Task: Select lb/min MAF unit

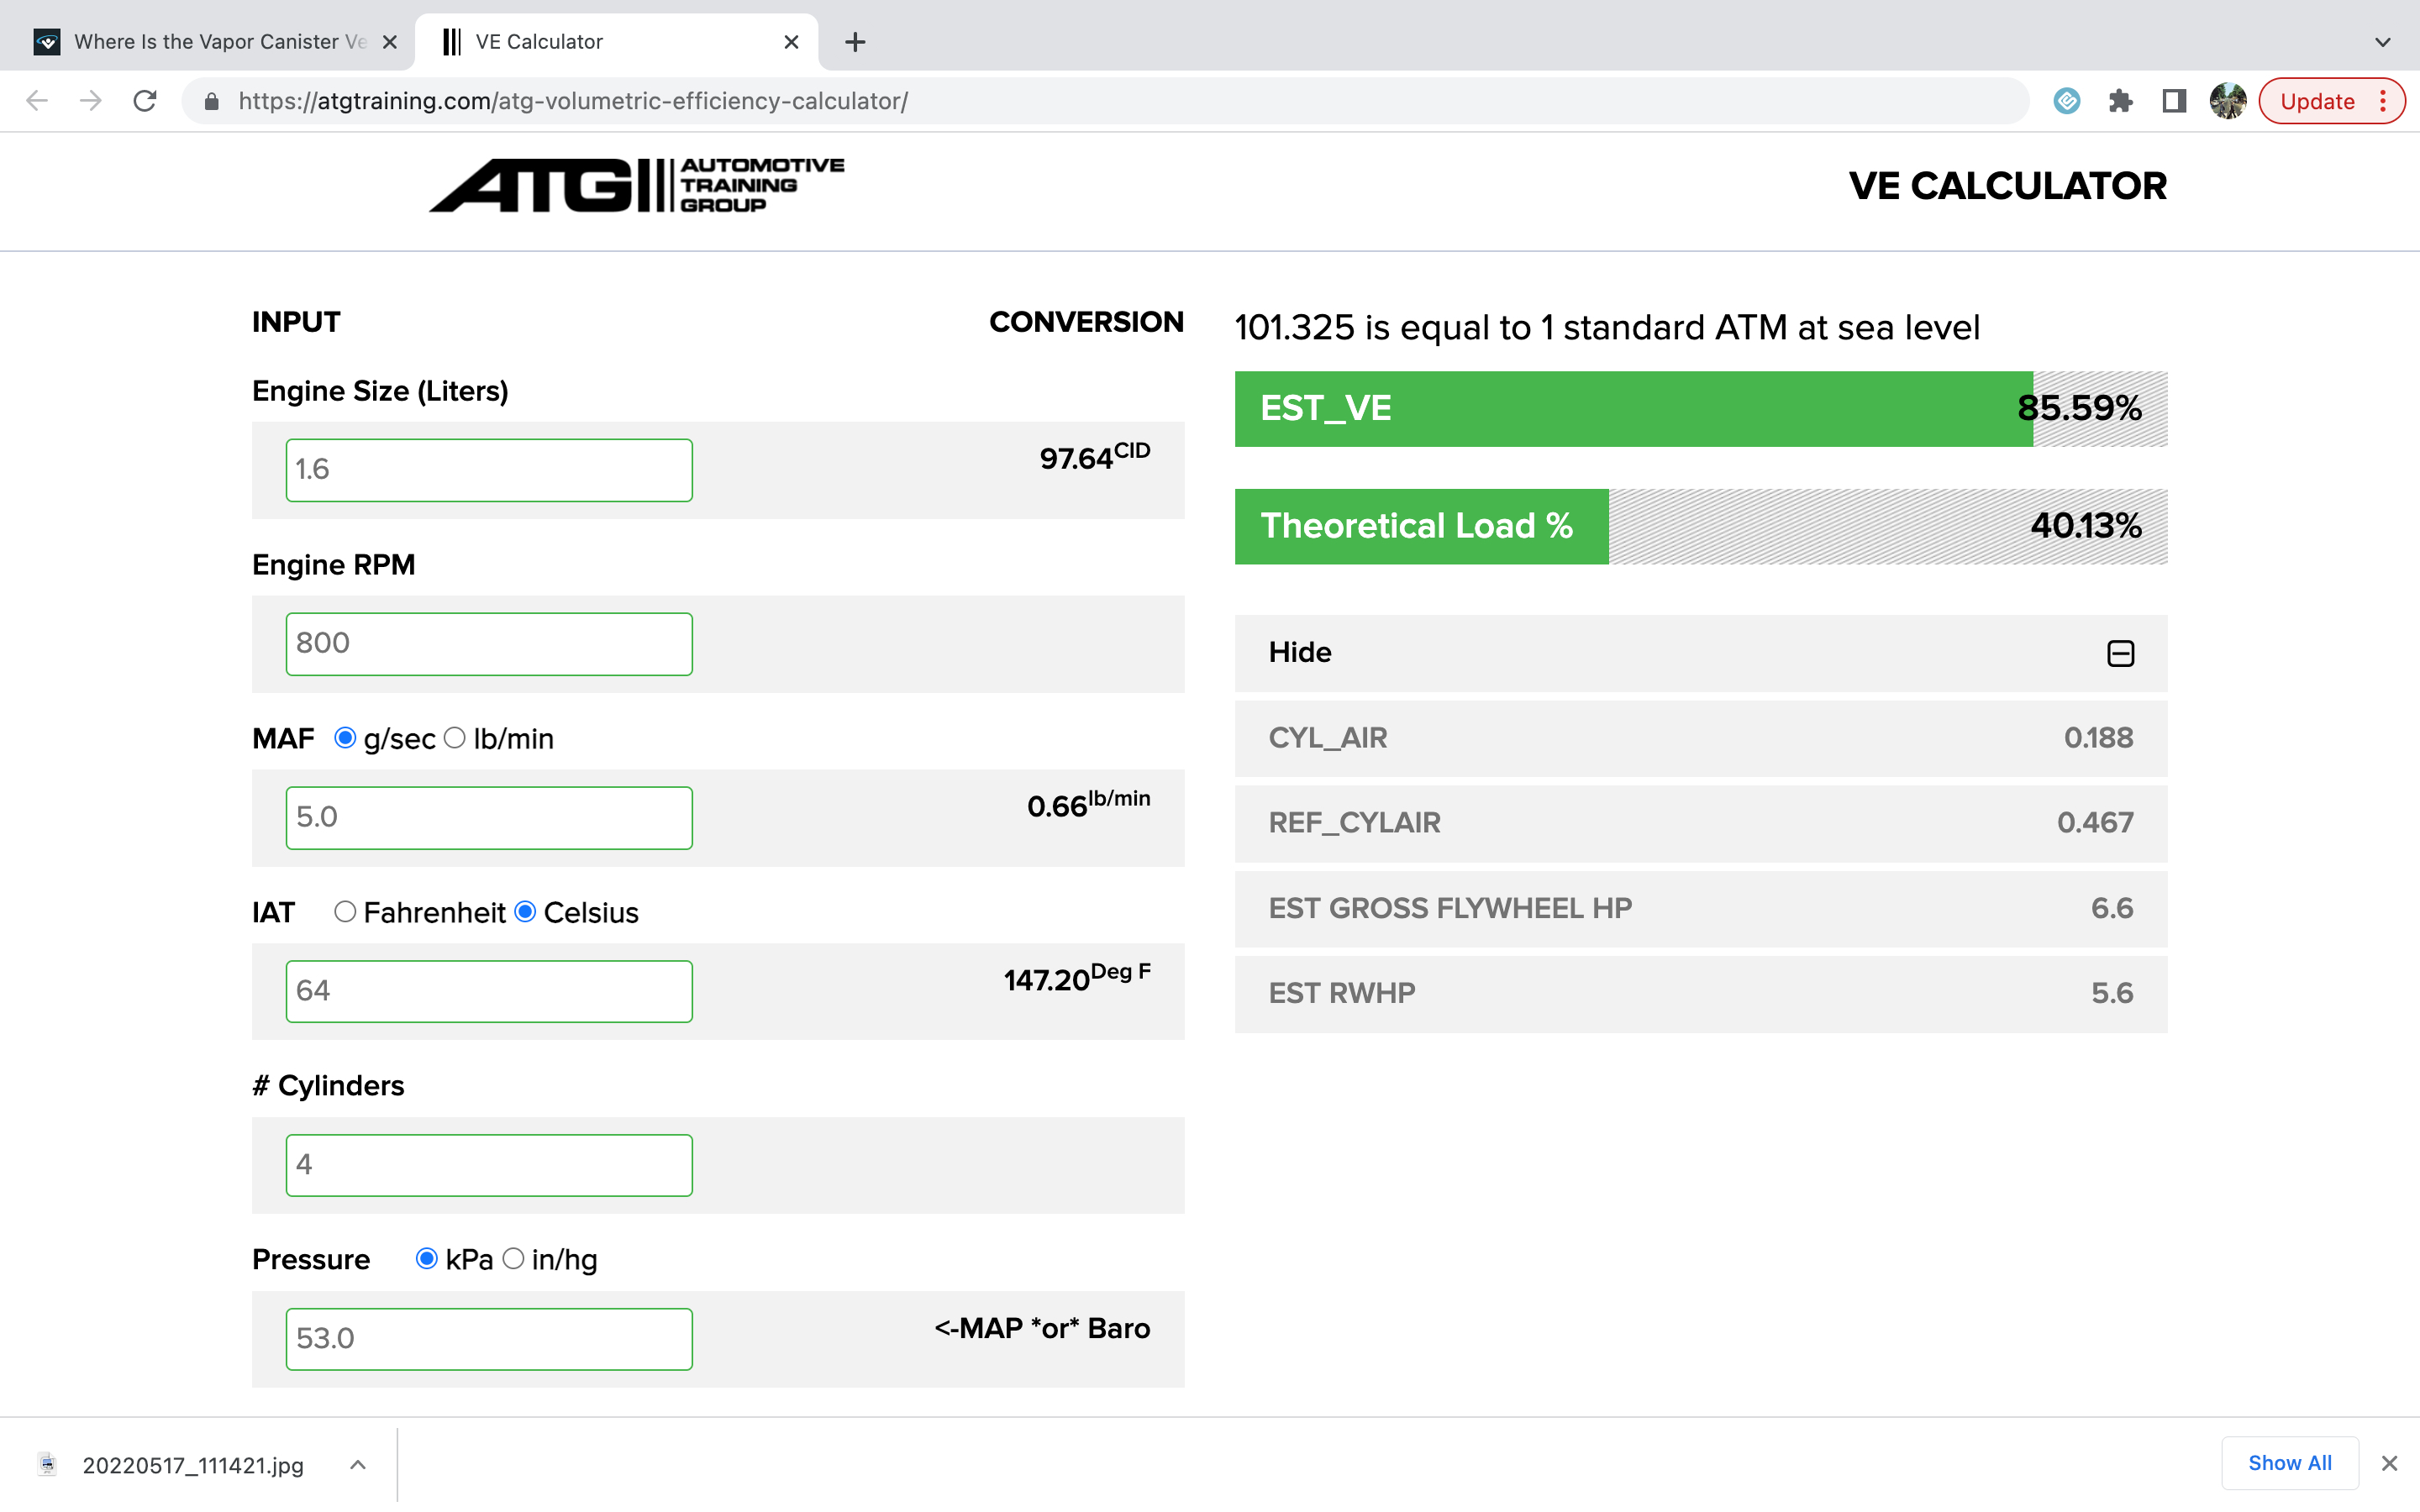Action: pos(455,738)
